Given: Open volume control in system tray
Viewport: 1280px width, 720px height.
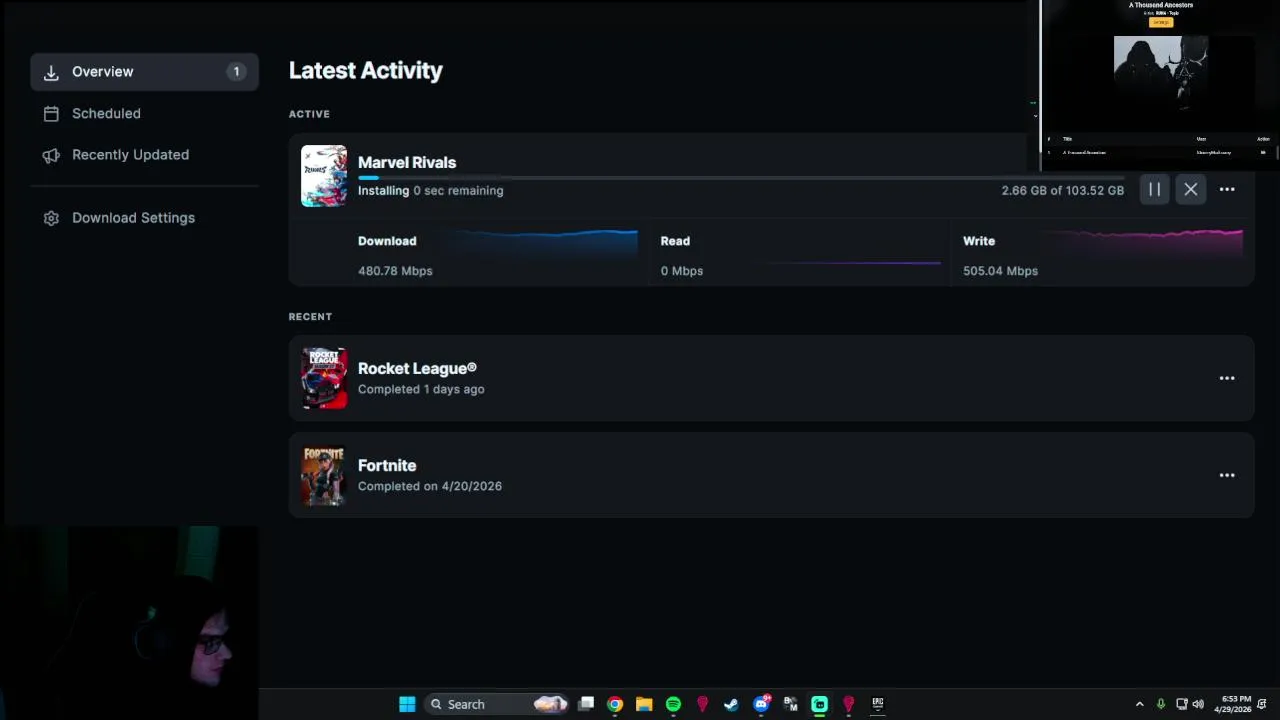Looking at the screenshot, I should pyautogui.click(x=1198, y=704).
